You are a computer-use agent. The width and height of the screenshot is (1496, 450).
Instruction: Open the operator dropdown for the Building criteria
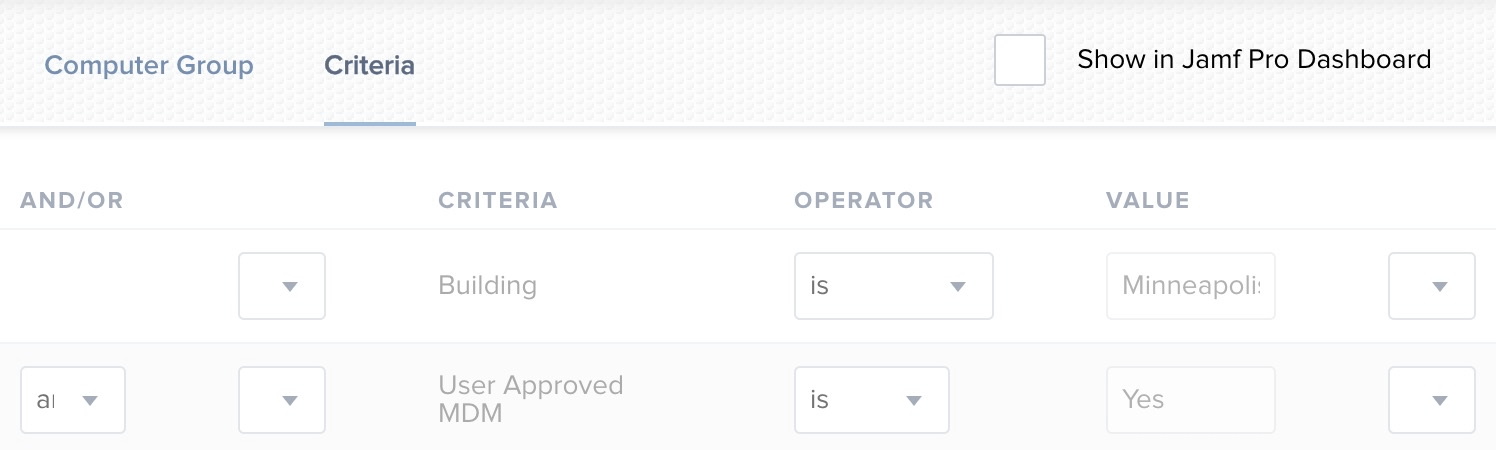click(893, 286)
